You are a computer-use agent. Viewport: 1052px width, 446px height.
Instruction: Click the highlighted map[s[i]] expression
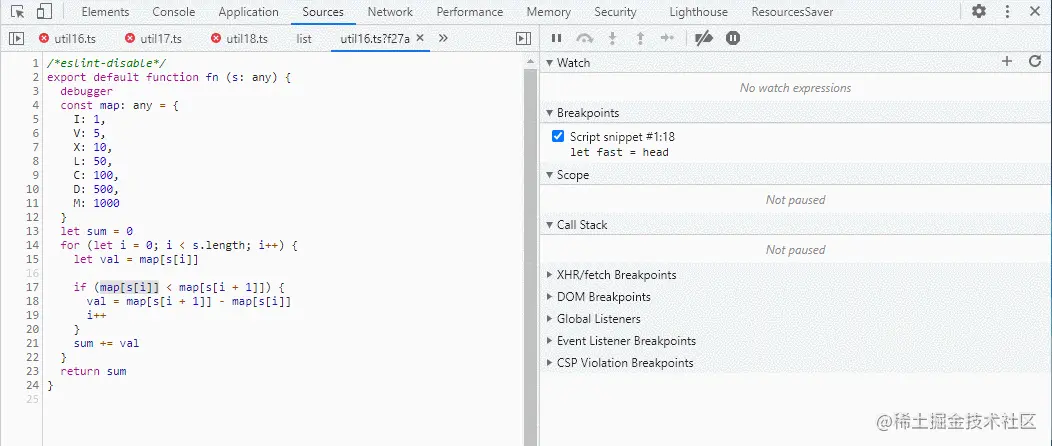(x=129, y=287)
